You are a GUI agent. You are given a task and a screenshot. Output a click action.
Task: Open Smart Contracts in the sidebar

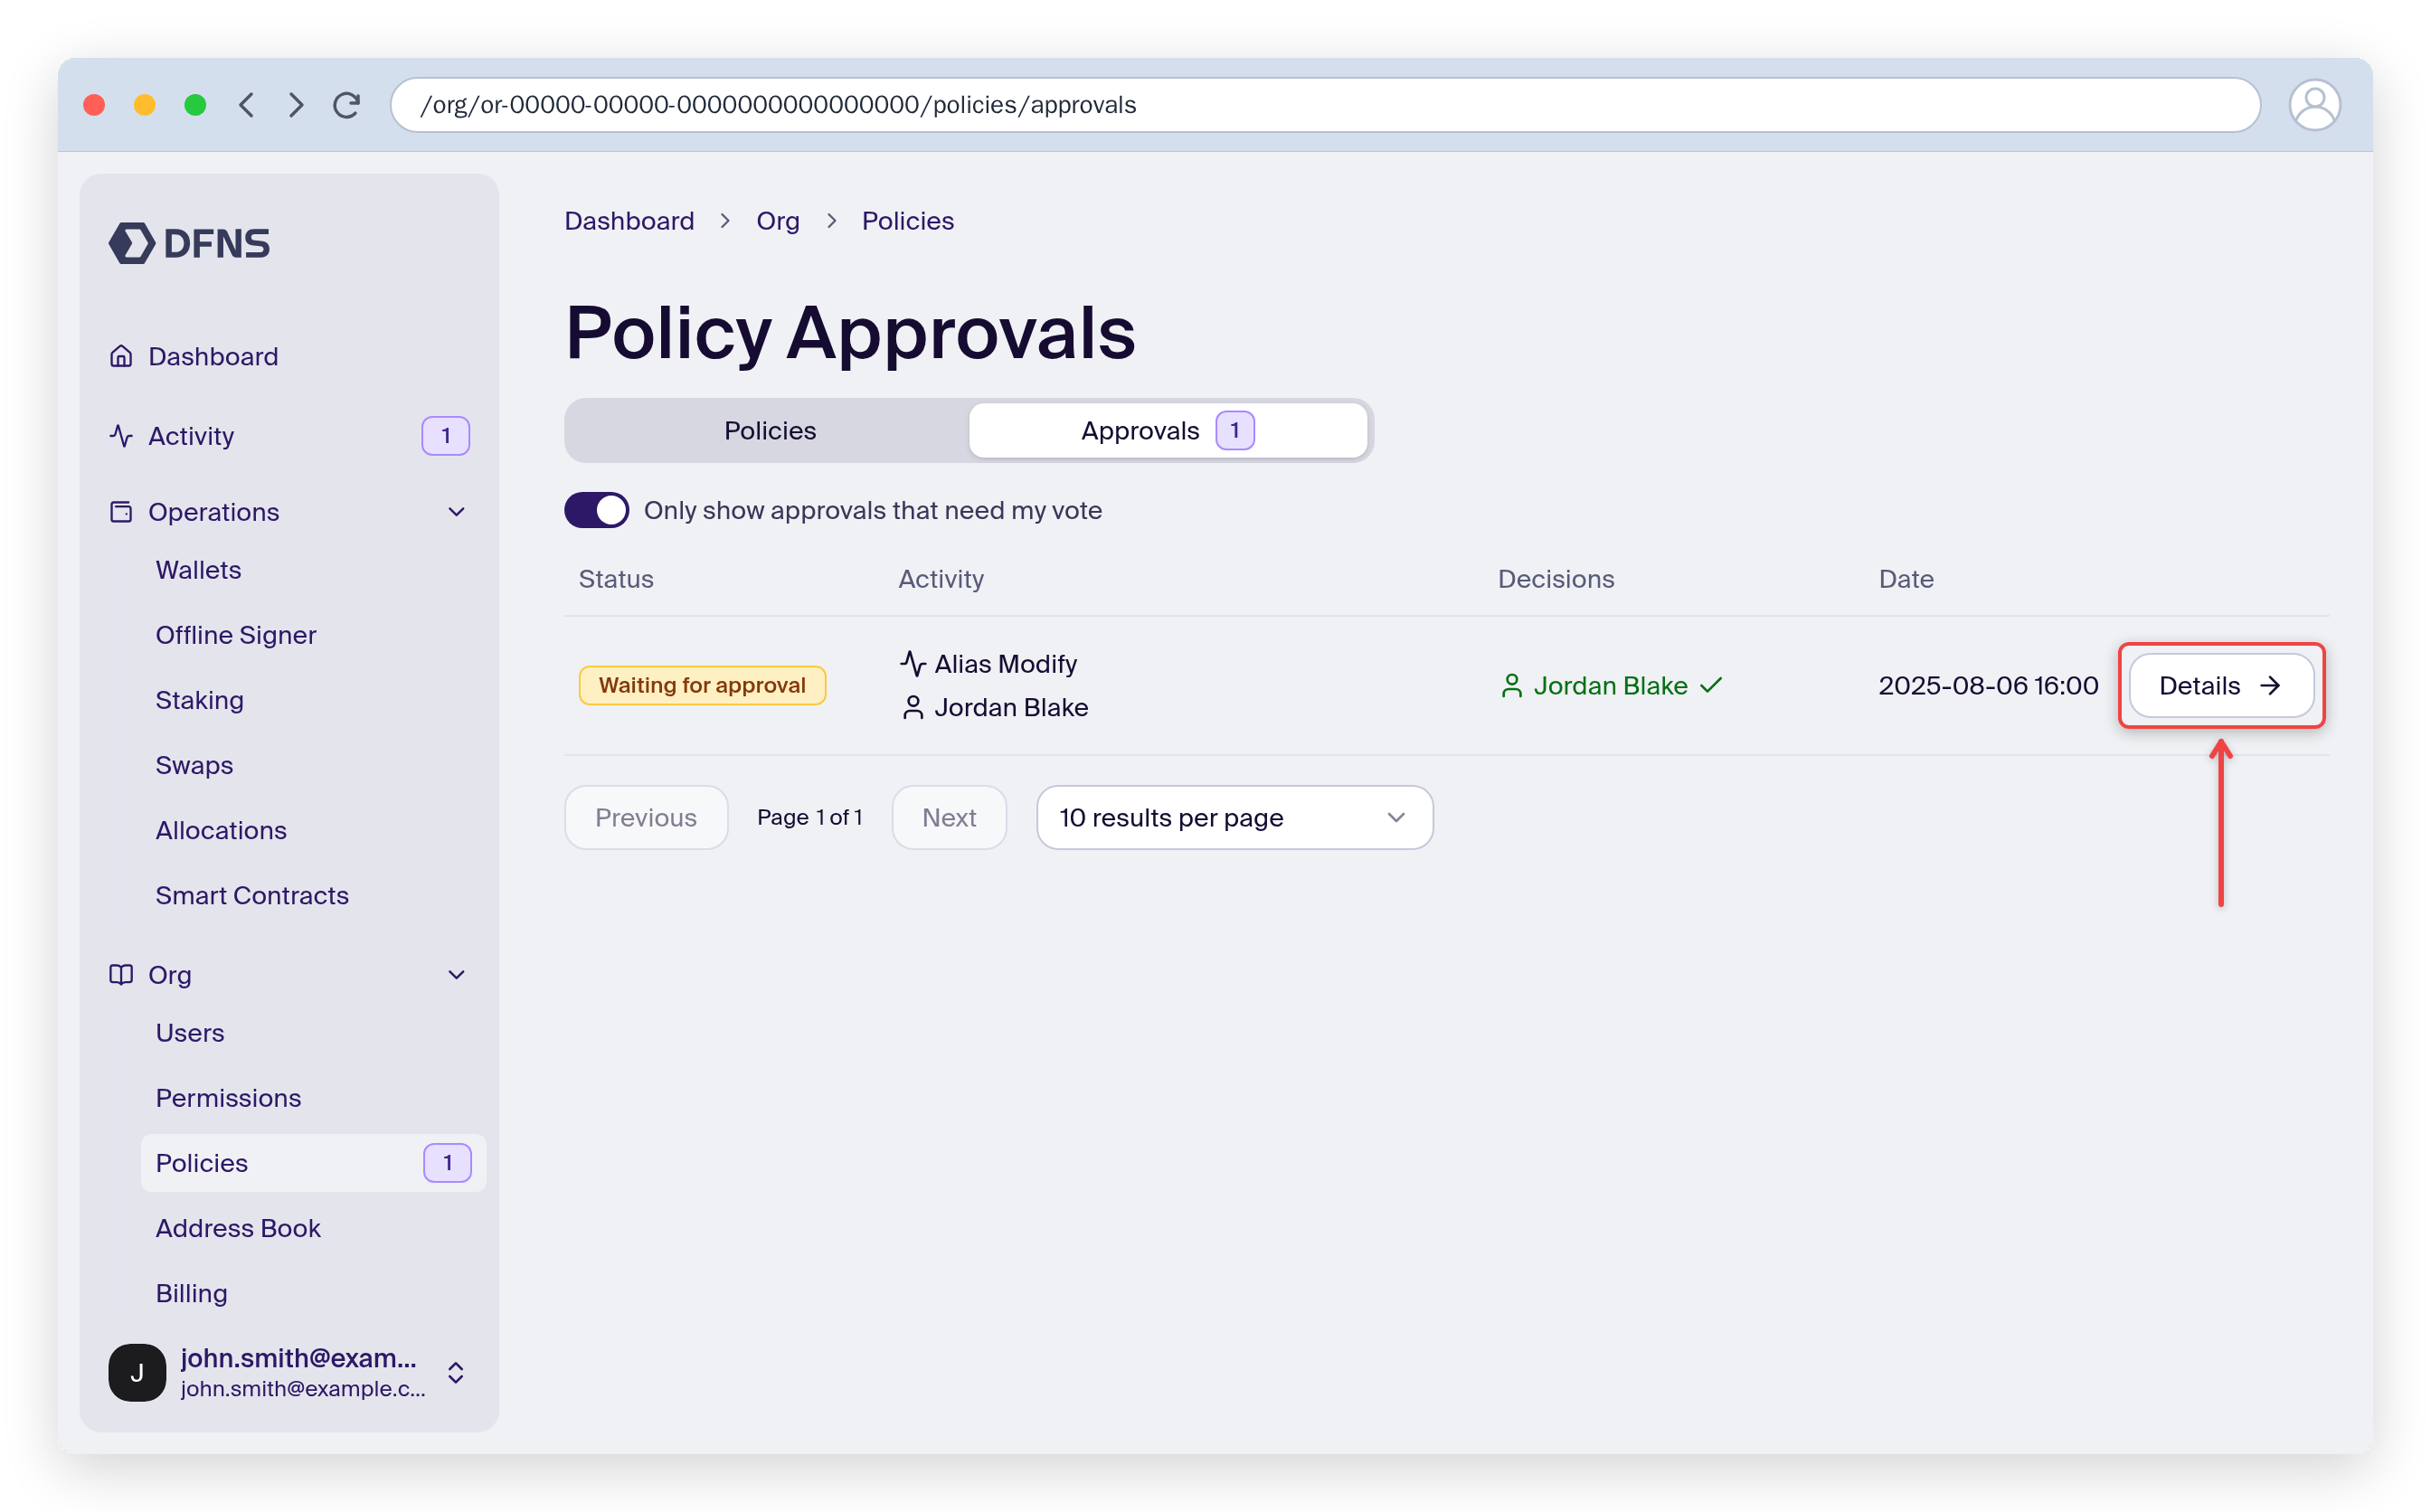click(x=252, y=895)
